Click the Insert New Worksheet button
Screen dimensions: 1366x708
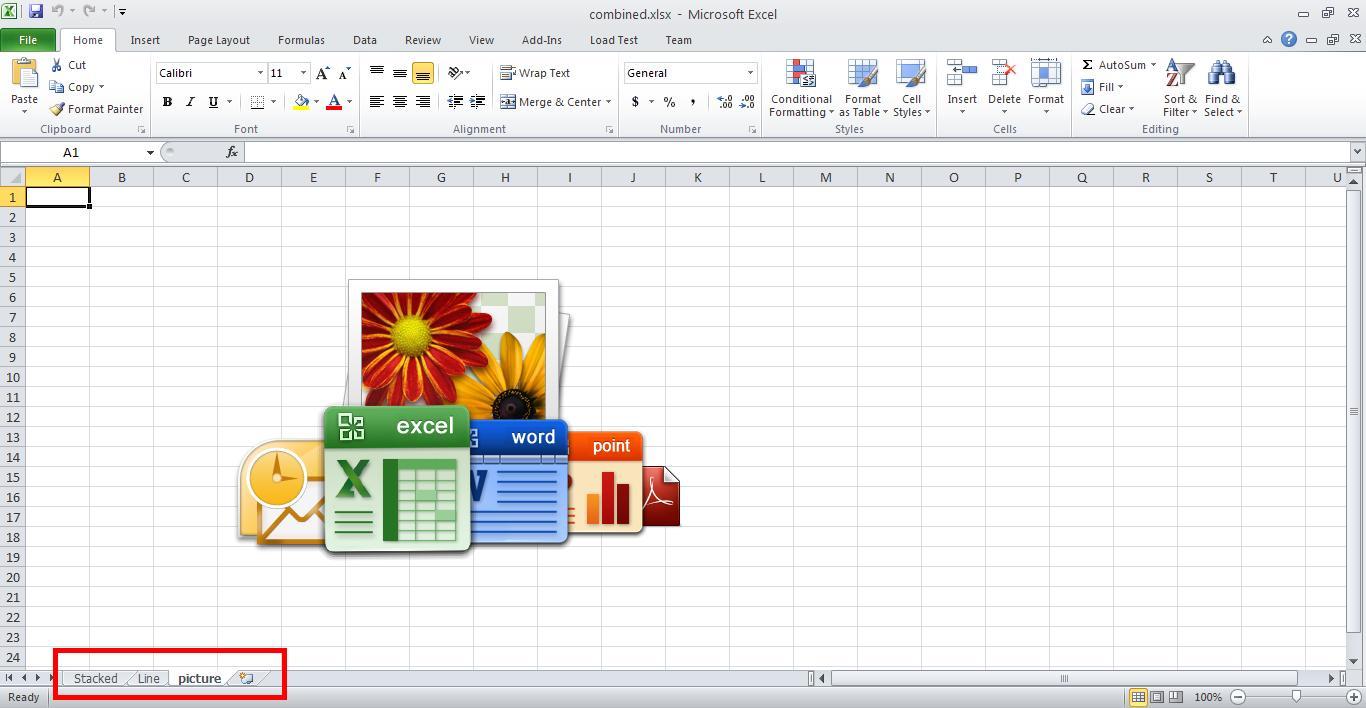point(246,678)
